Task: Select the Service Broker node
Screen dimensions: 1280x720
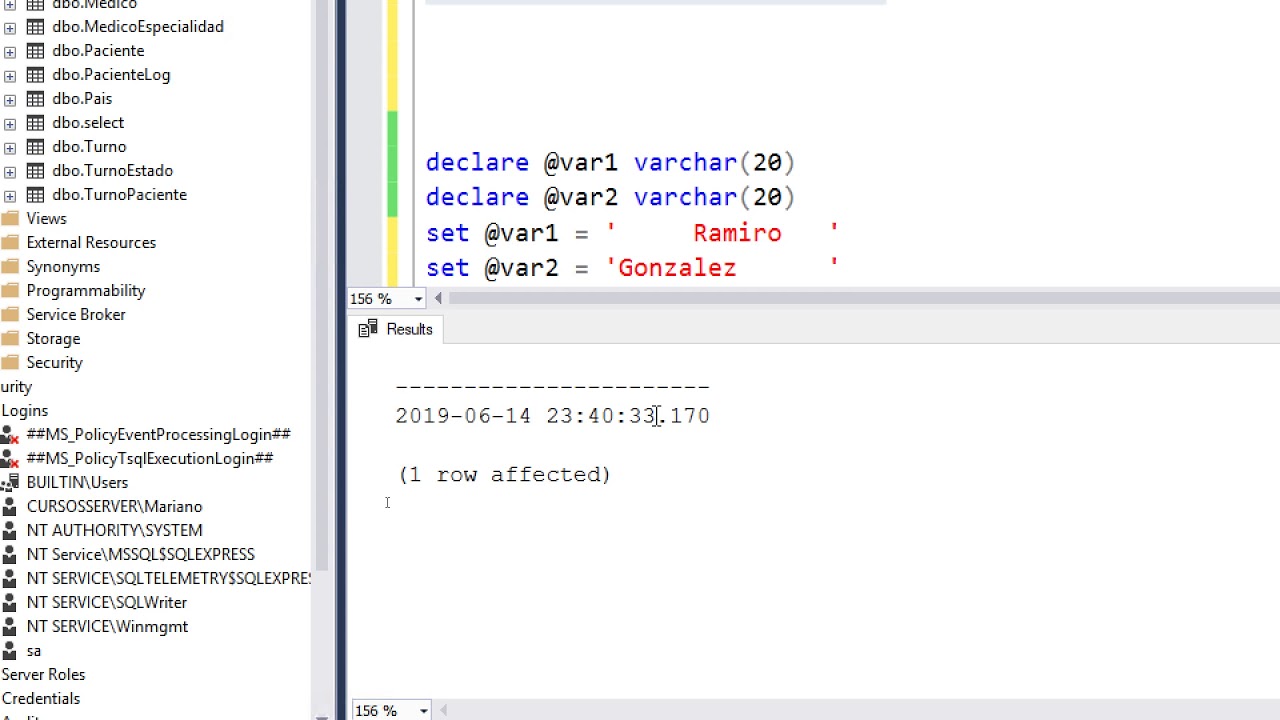Action: click(76, 314)
